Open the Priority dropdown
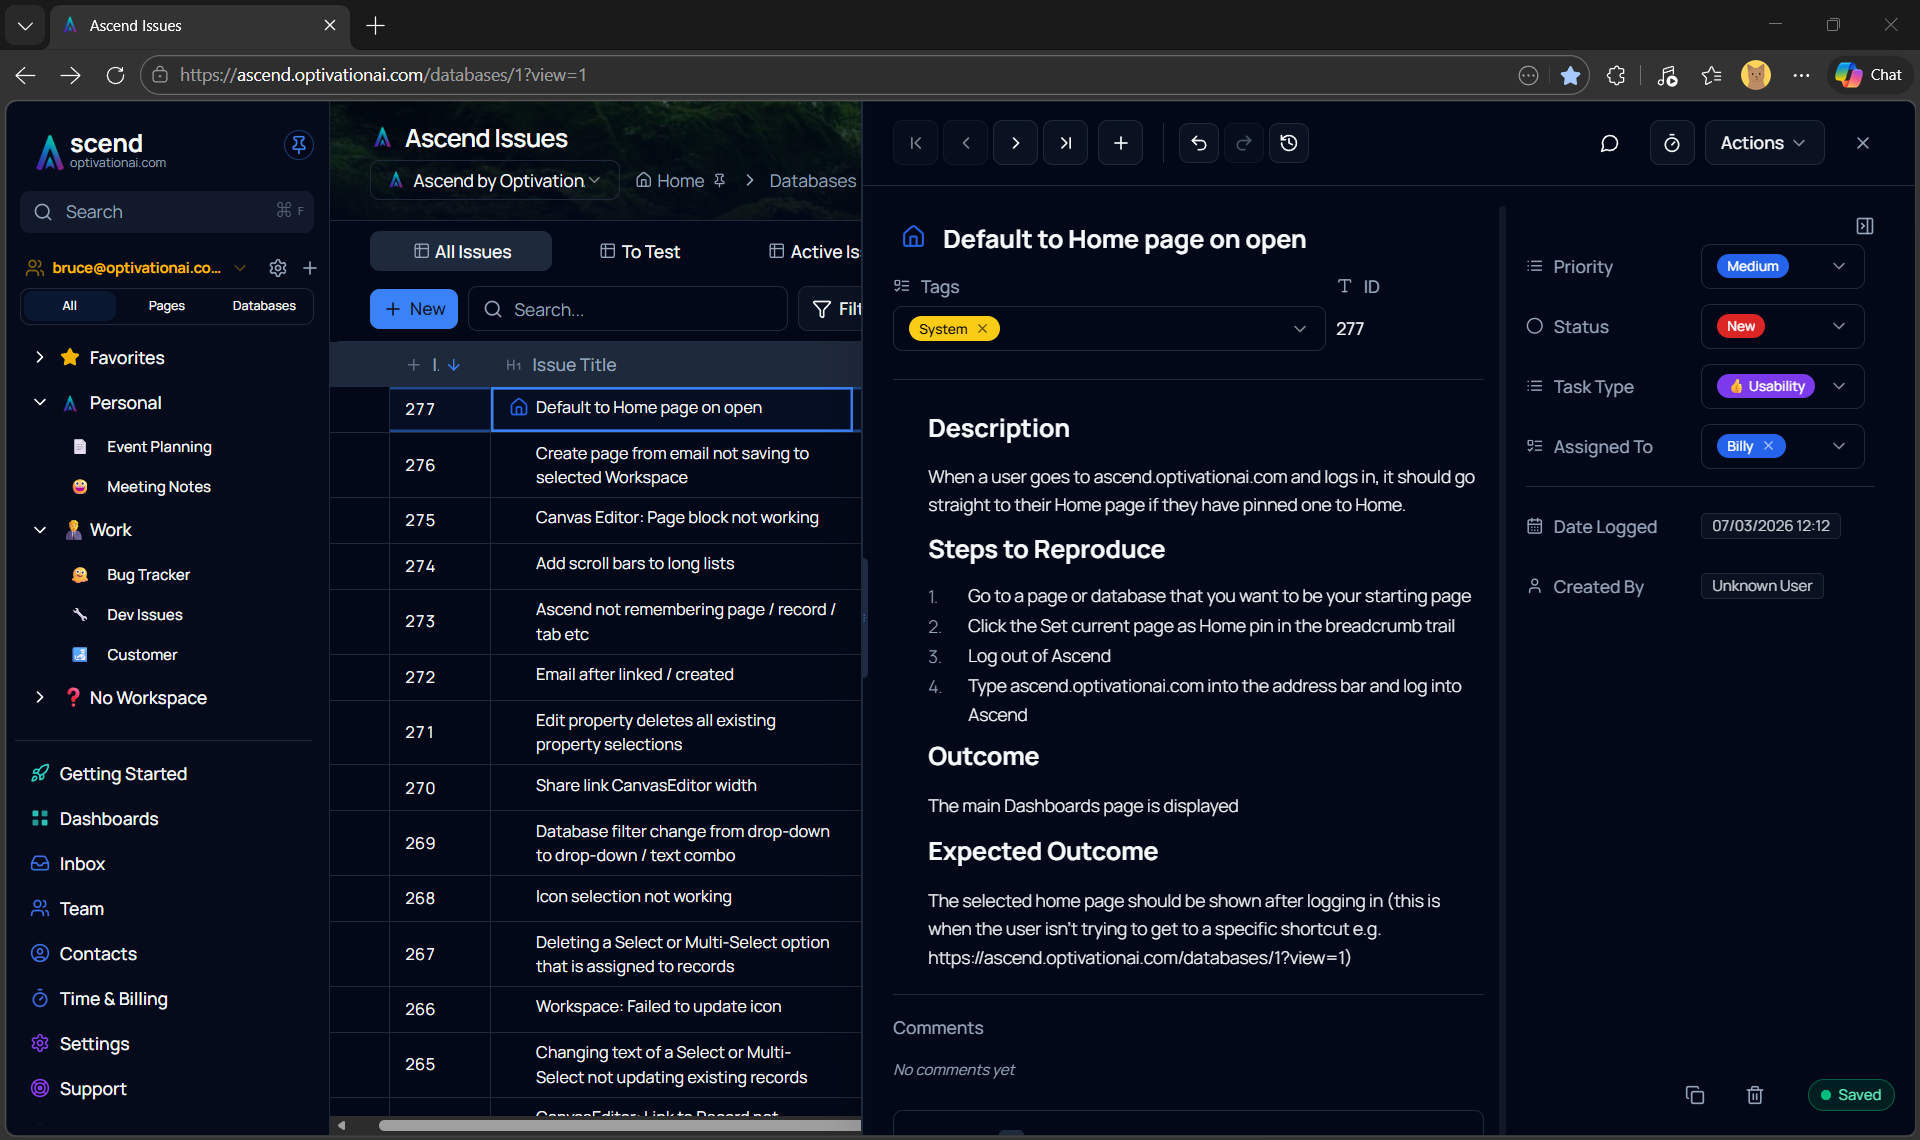Screen dimensions: 1920x1140 pyautogui.click(x=1838, y=266)
